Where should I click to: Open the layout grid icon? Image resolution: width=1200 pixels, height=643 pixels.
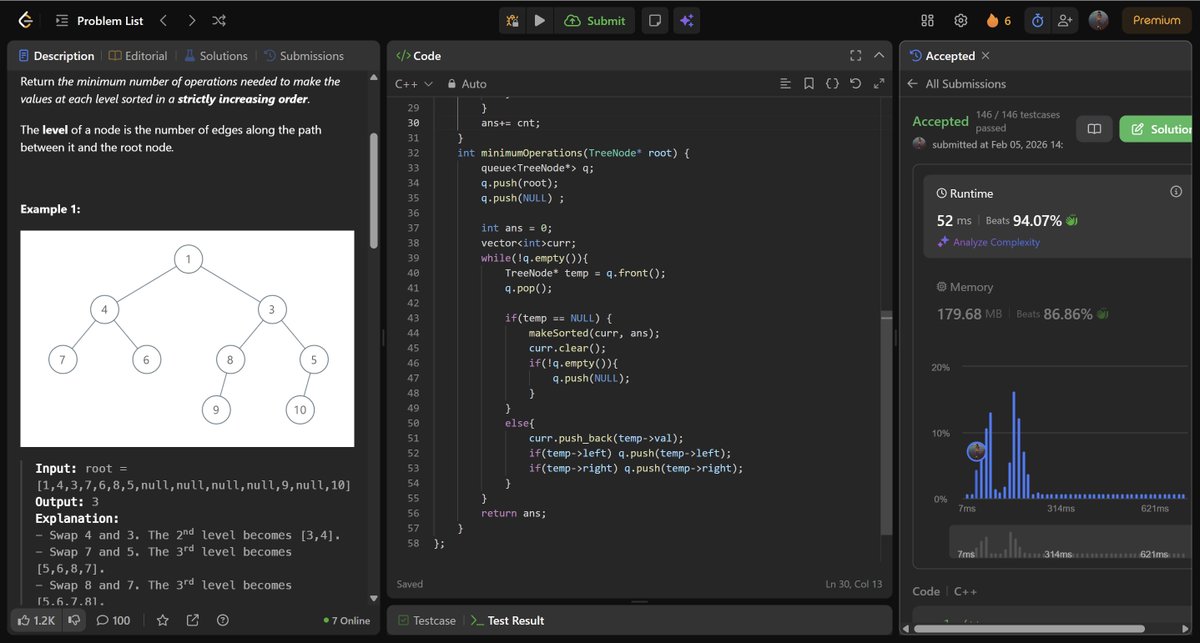pyautogui.click(x=927, y=20)
